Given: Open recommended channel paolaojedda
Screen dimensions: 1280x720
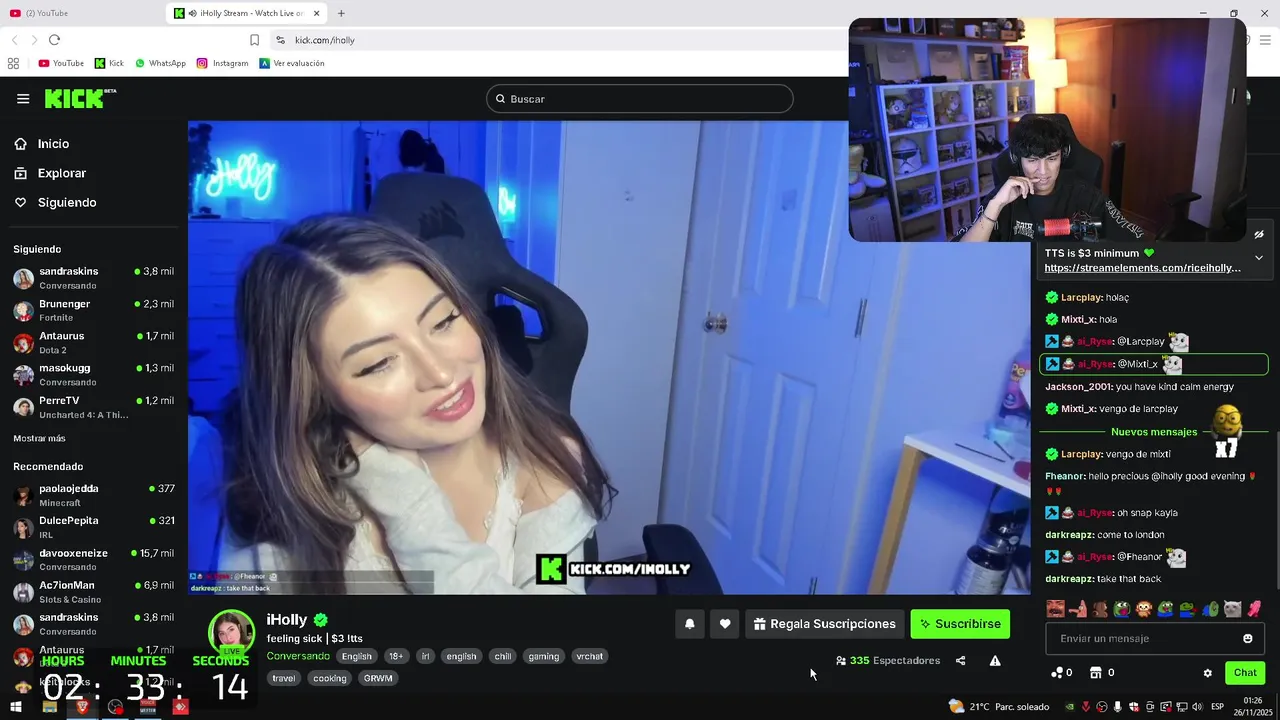Looking at the screenshot, I should coord(94,495).
